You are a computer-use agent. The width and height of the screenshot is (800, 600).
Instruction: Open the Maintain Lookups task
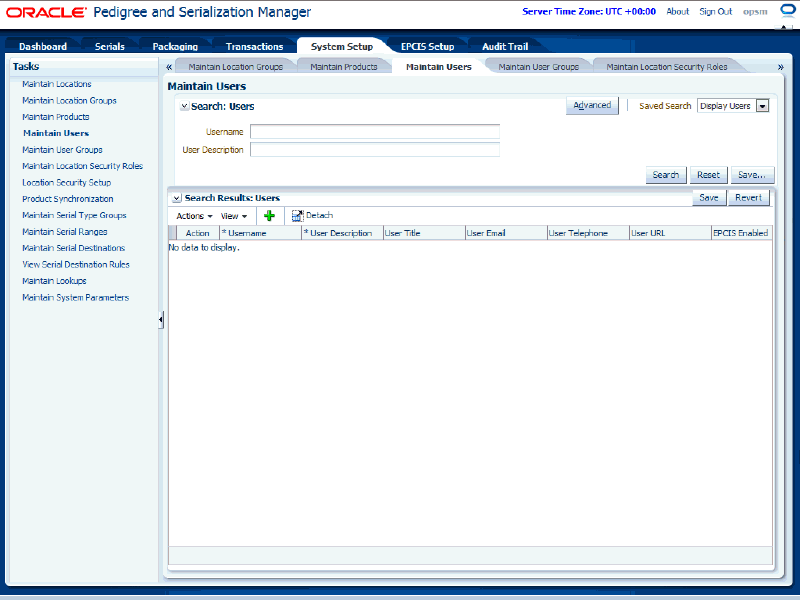(54, 281)
